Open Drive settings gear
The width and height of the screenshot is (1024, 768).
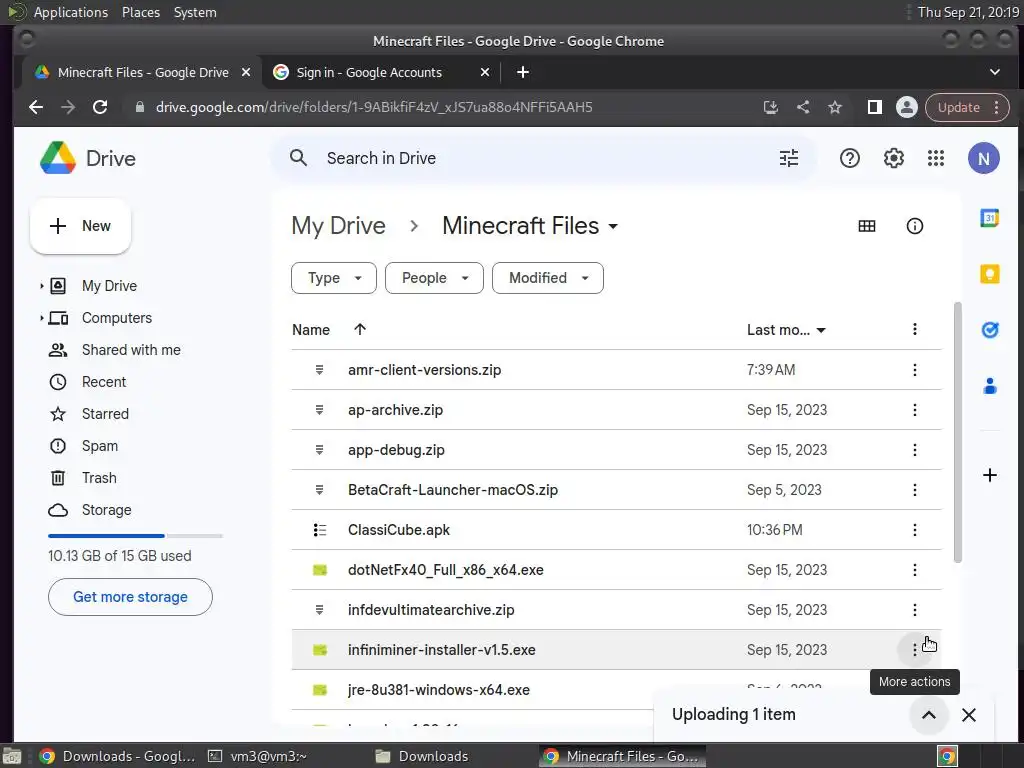[x=893, y=158]
